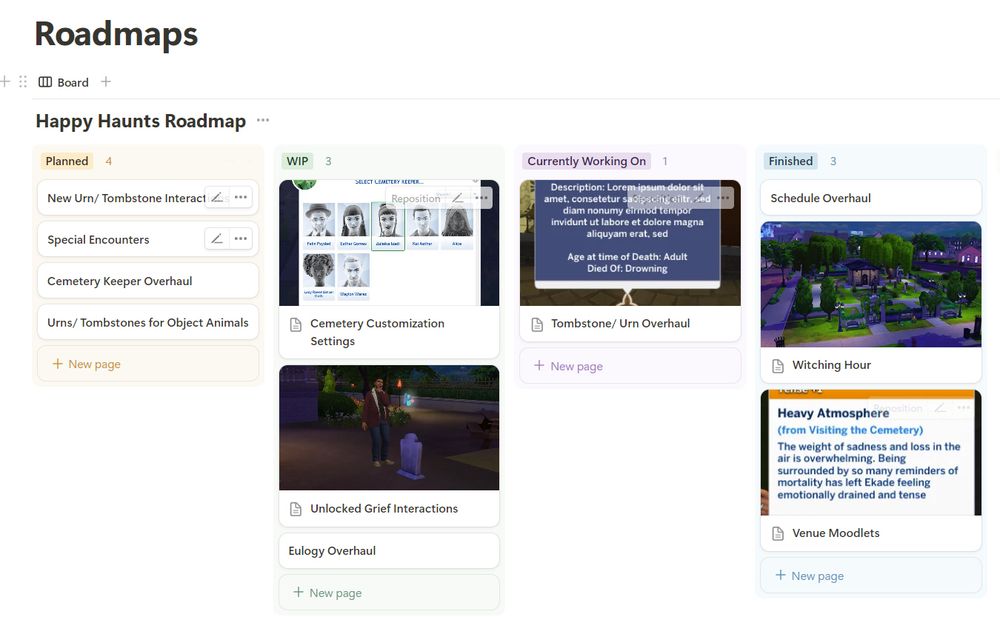Open more options on Tombstone/Urn Overhaul card
1000x617 pixels.
pos(723,198)
